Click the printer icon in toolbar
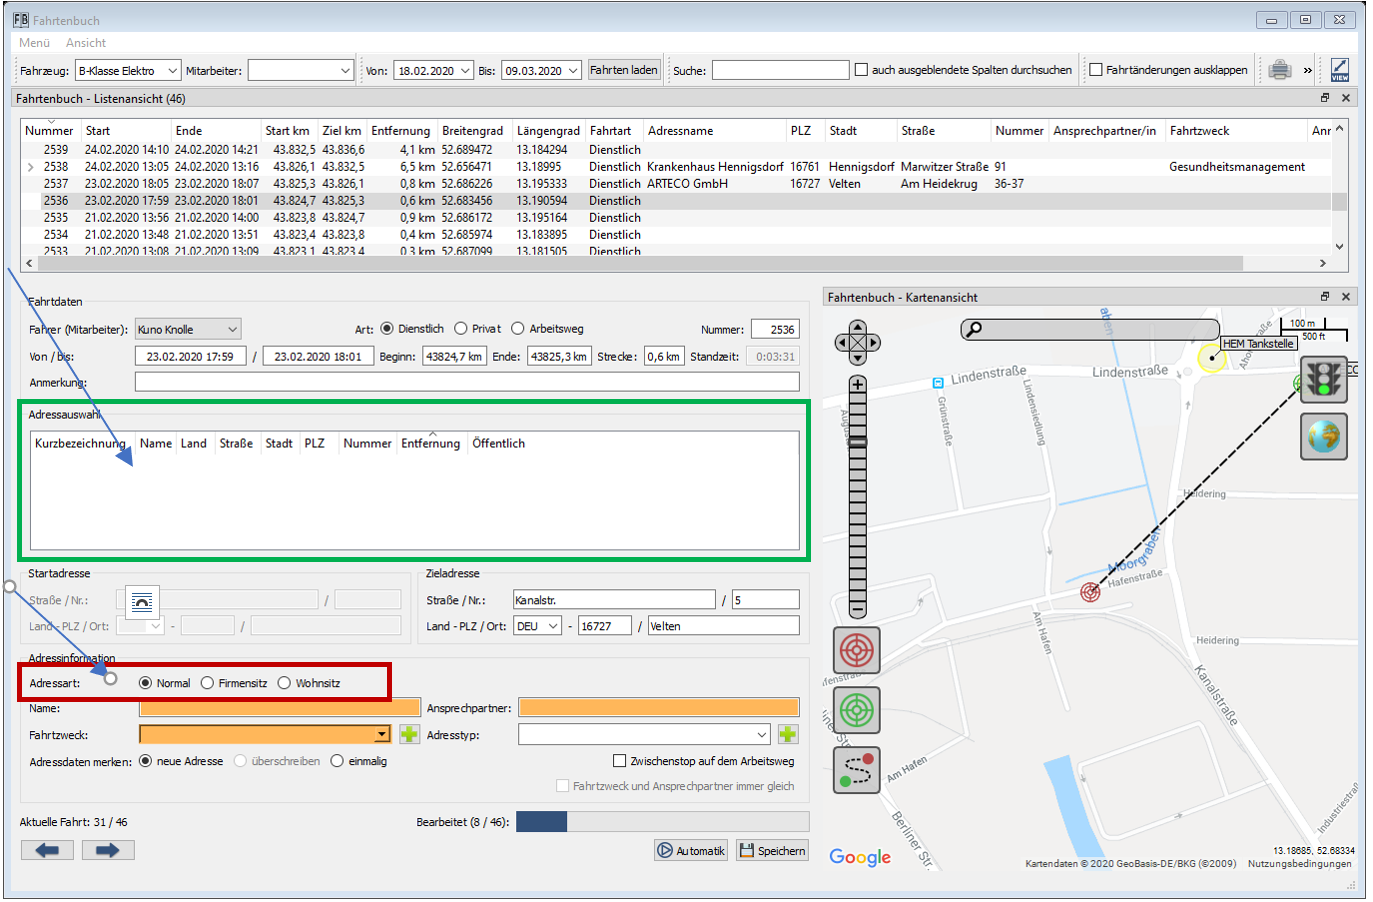The height and width of the screenshot is (902, 1373). 1279,70
